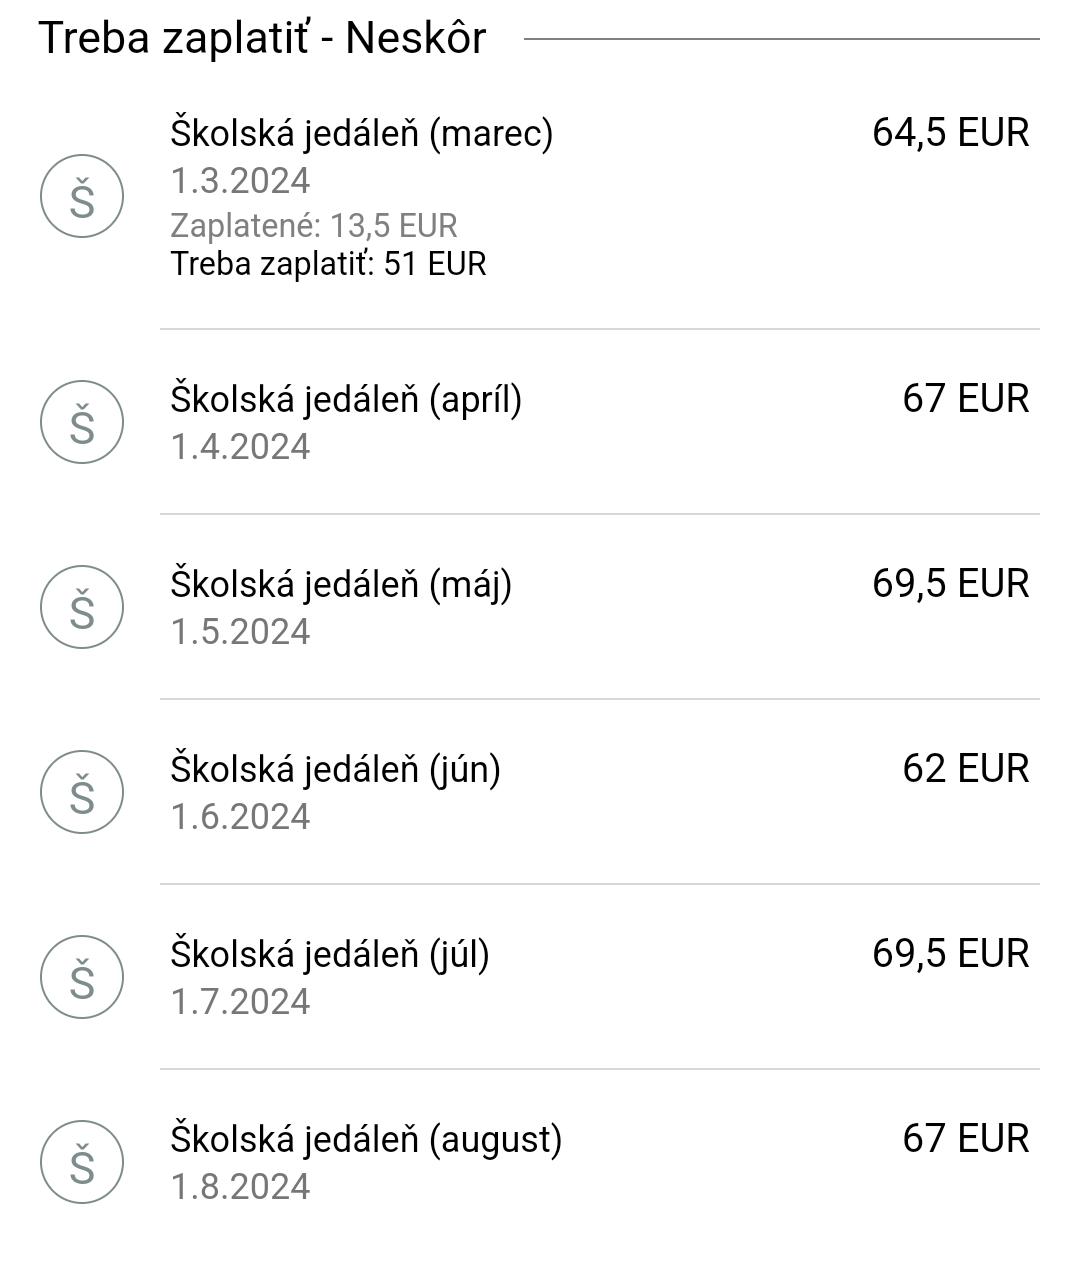Image resolution: width=1080 pixels, height=1266 pixels.
Task: Click the 'Treba zaplatiť - Neskôr' section header
Action: (262, 39)
